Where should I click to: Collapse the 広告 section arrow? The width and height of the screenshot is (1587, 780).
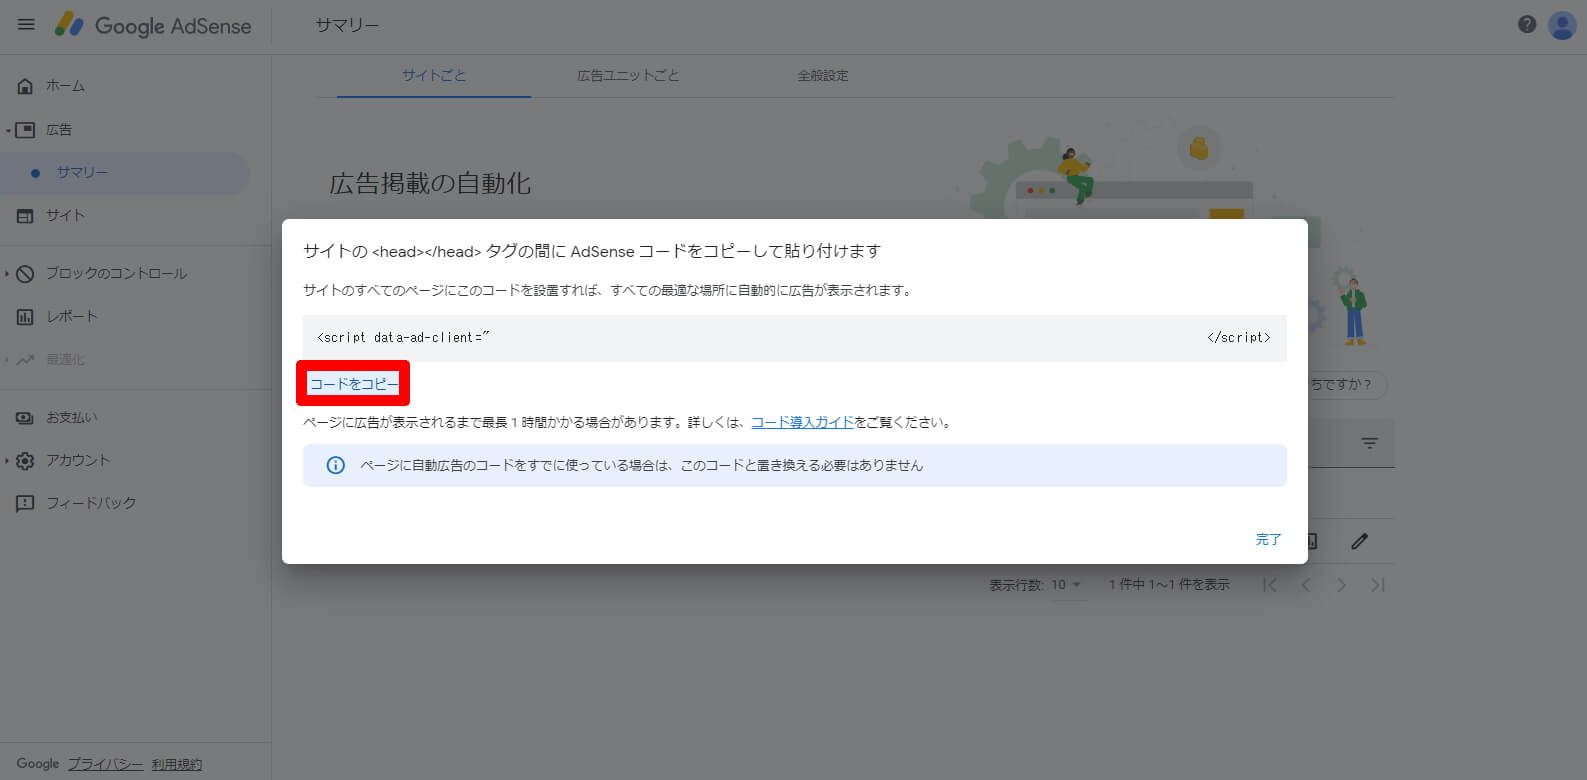[x=8, y=130]
